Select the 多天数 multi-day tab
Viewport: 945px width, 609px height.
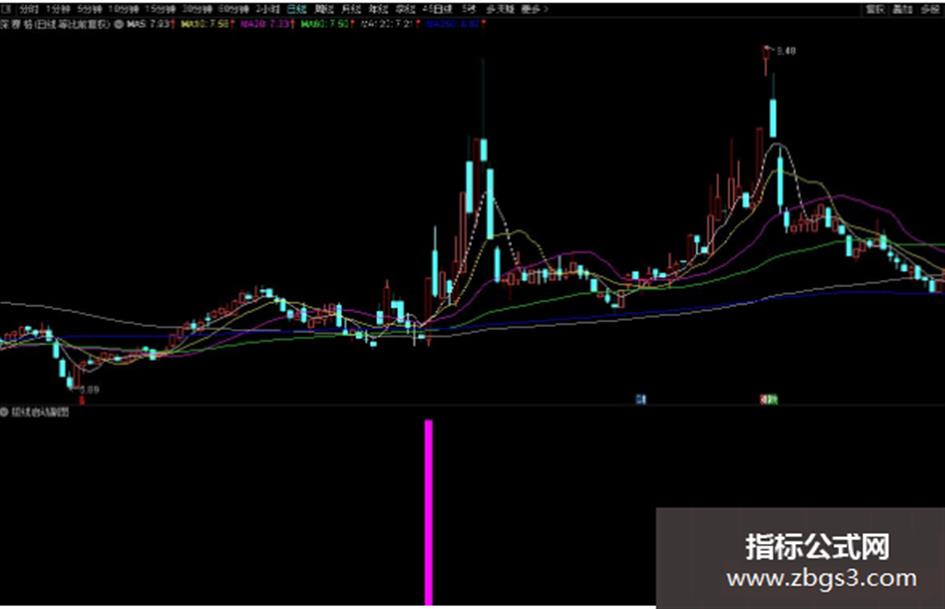point(500,10)
